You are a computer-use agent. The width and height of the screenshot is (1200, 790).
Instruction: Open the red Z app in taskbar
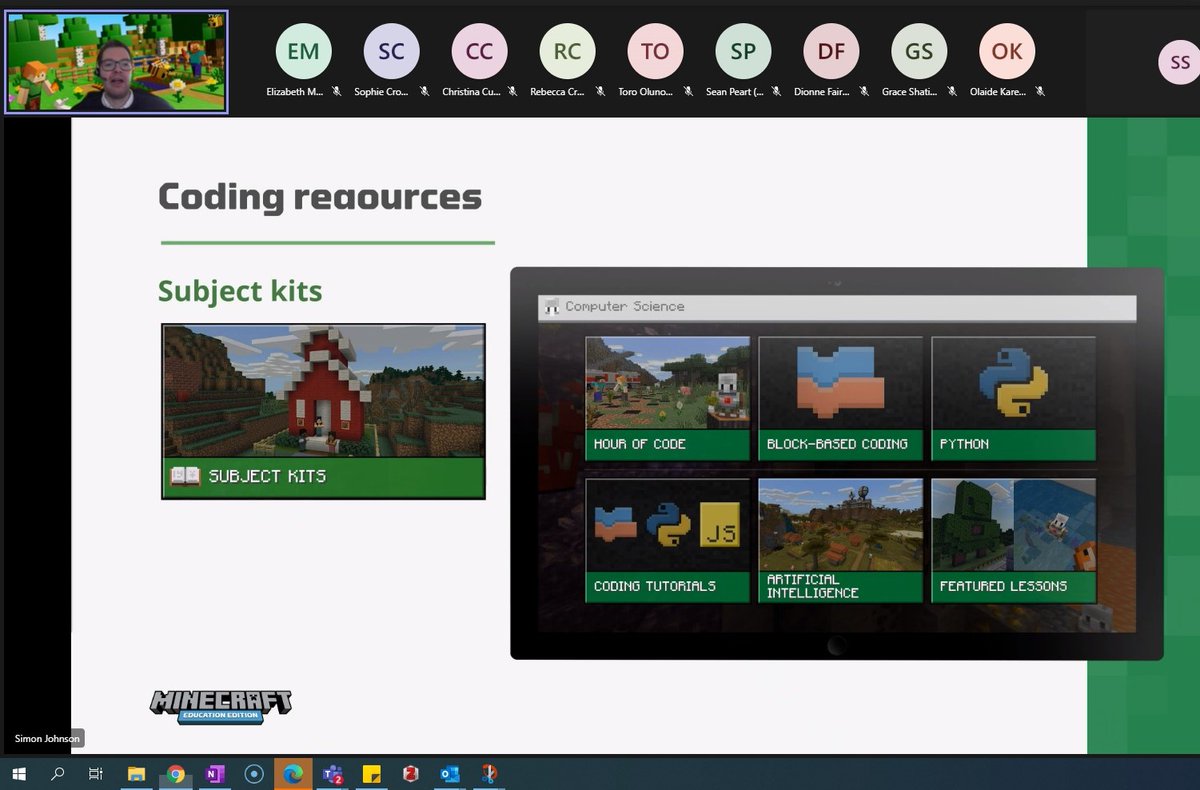pyautogui.click(x=410, y=773)
